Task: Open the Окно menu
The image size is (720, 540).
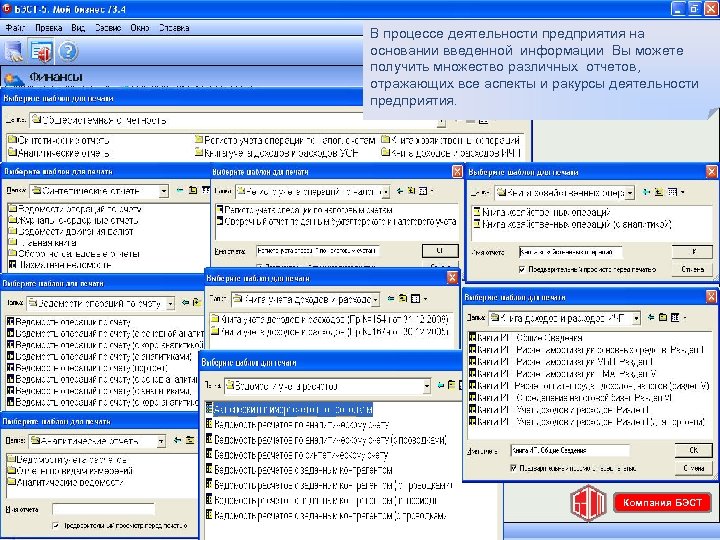Action: (x=140, y=28)
